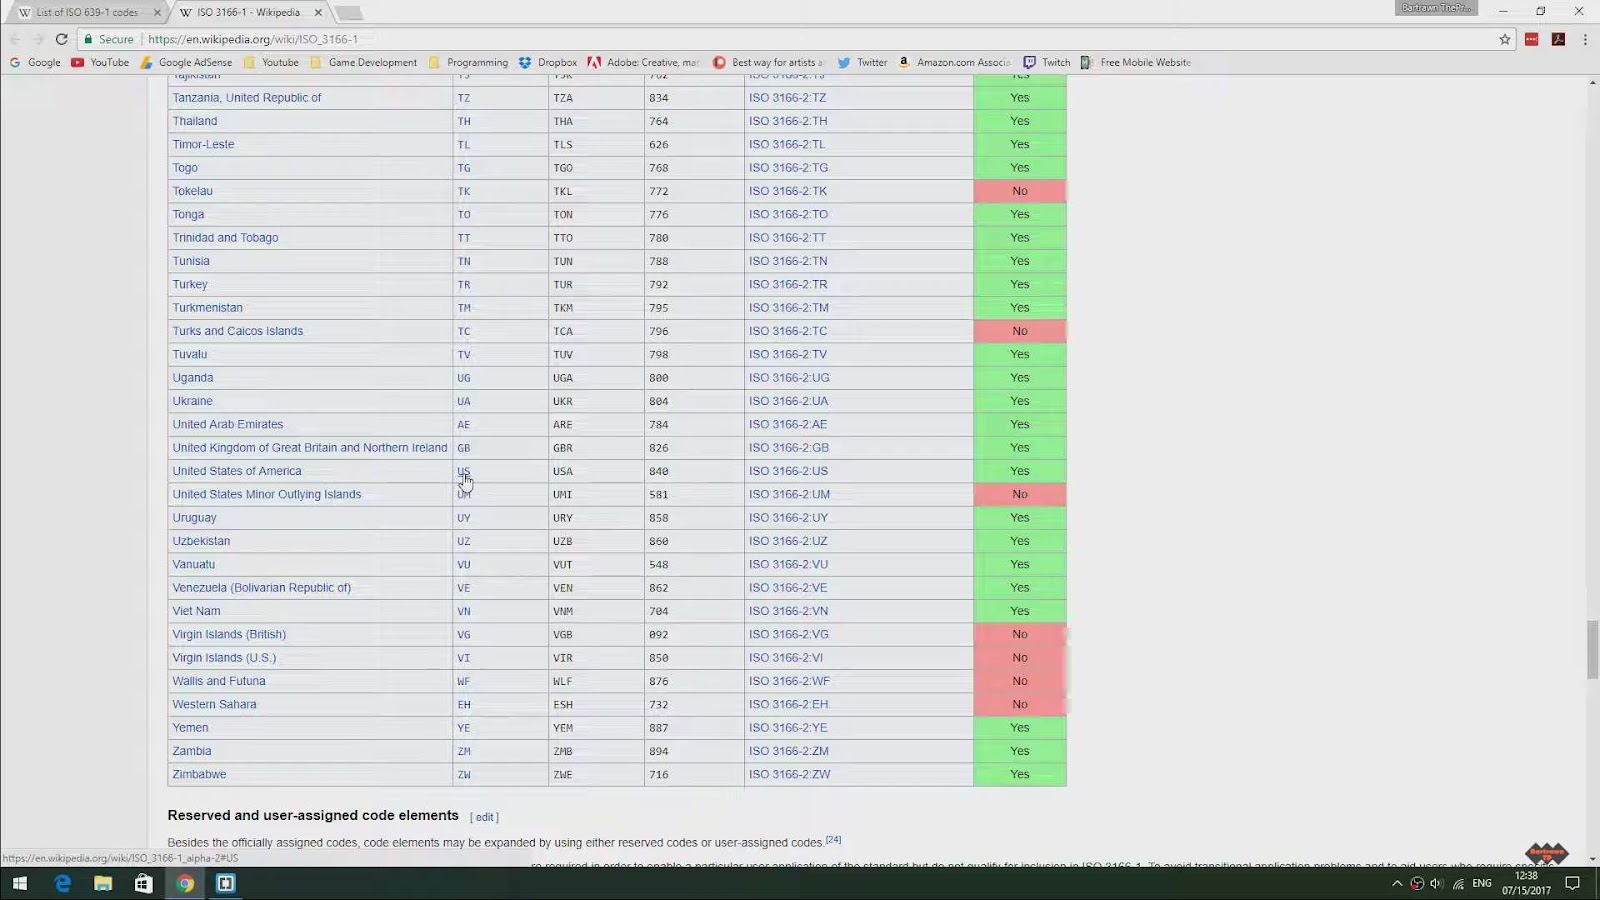Open the ISO 3166-2:GB link
Screen dimensions: 1600x900
coord(788,448)
